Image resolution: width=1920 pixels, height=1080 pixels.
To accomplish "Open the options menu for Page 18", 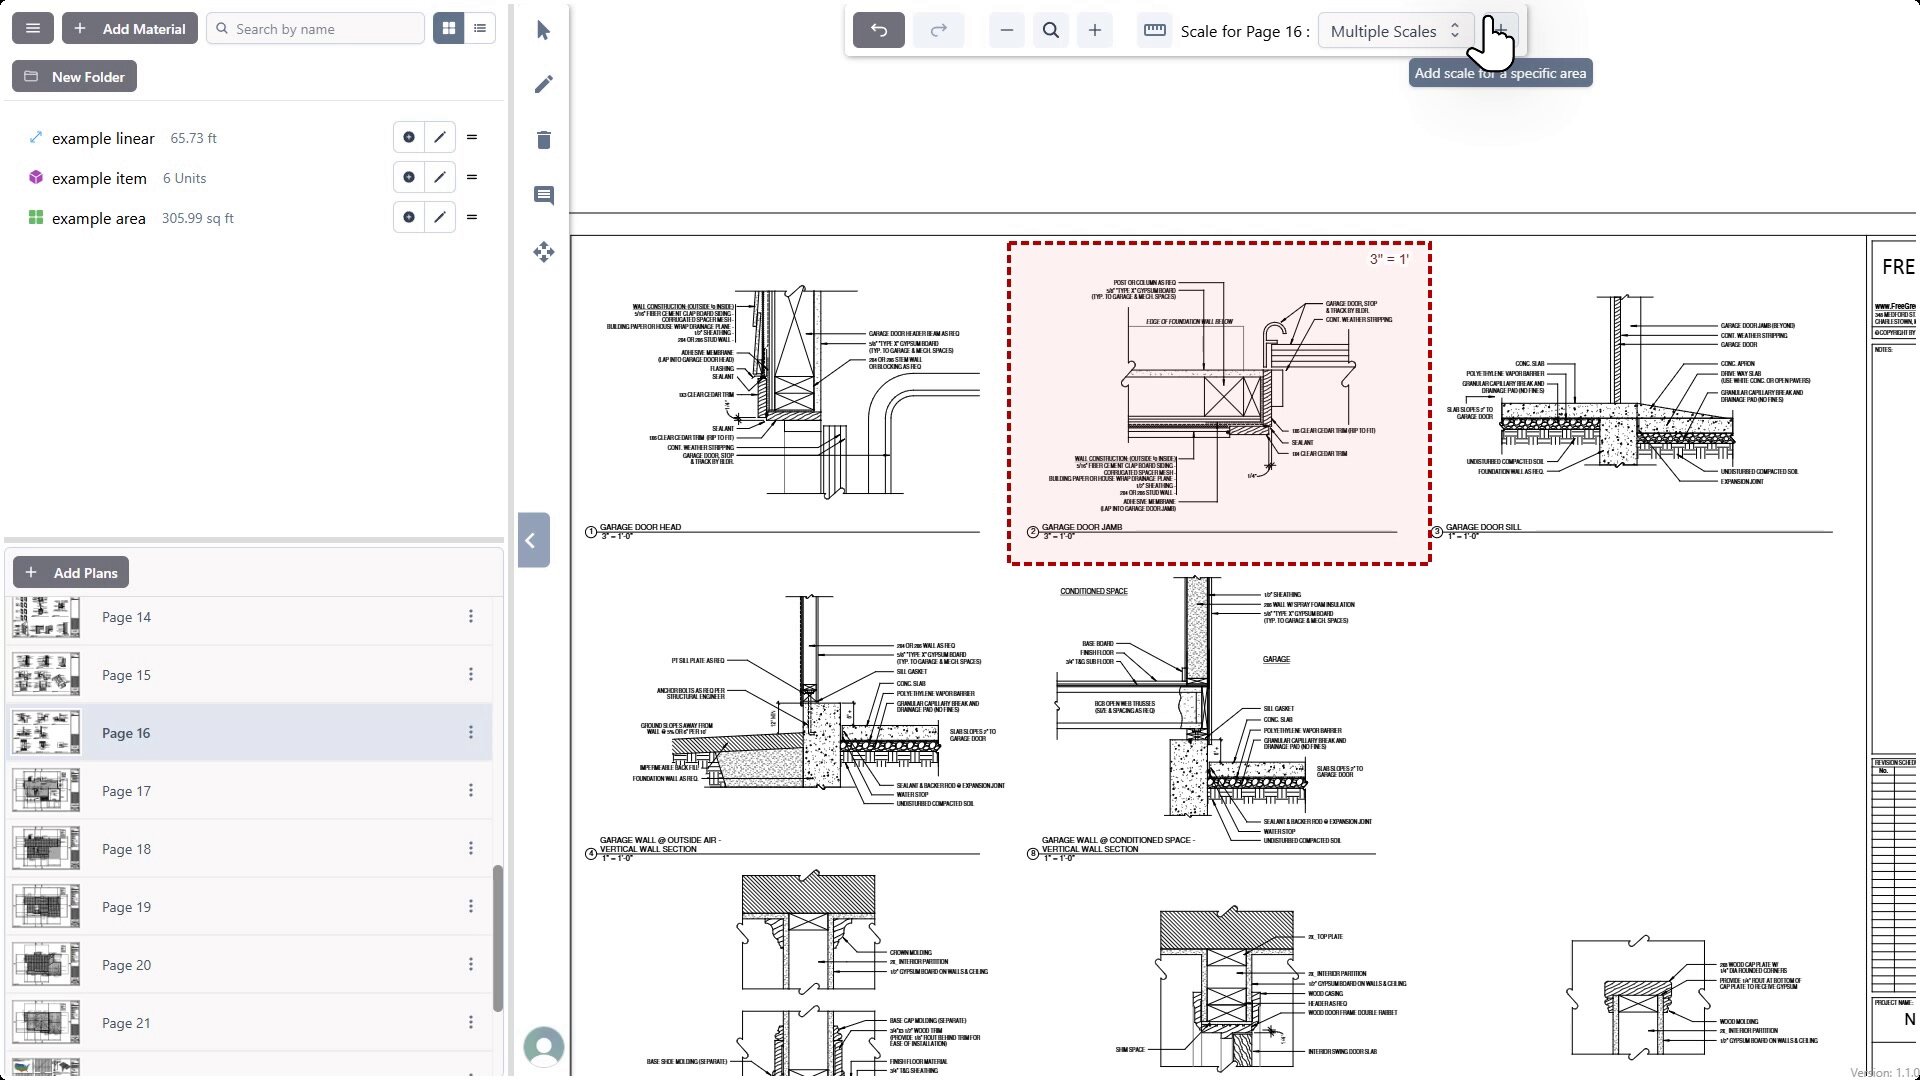I will pos(471,849).
